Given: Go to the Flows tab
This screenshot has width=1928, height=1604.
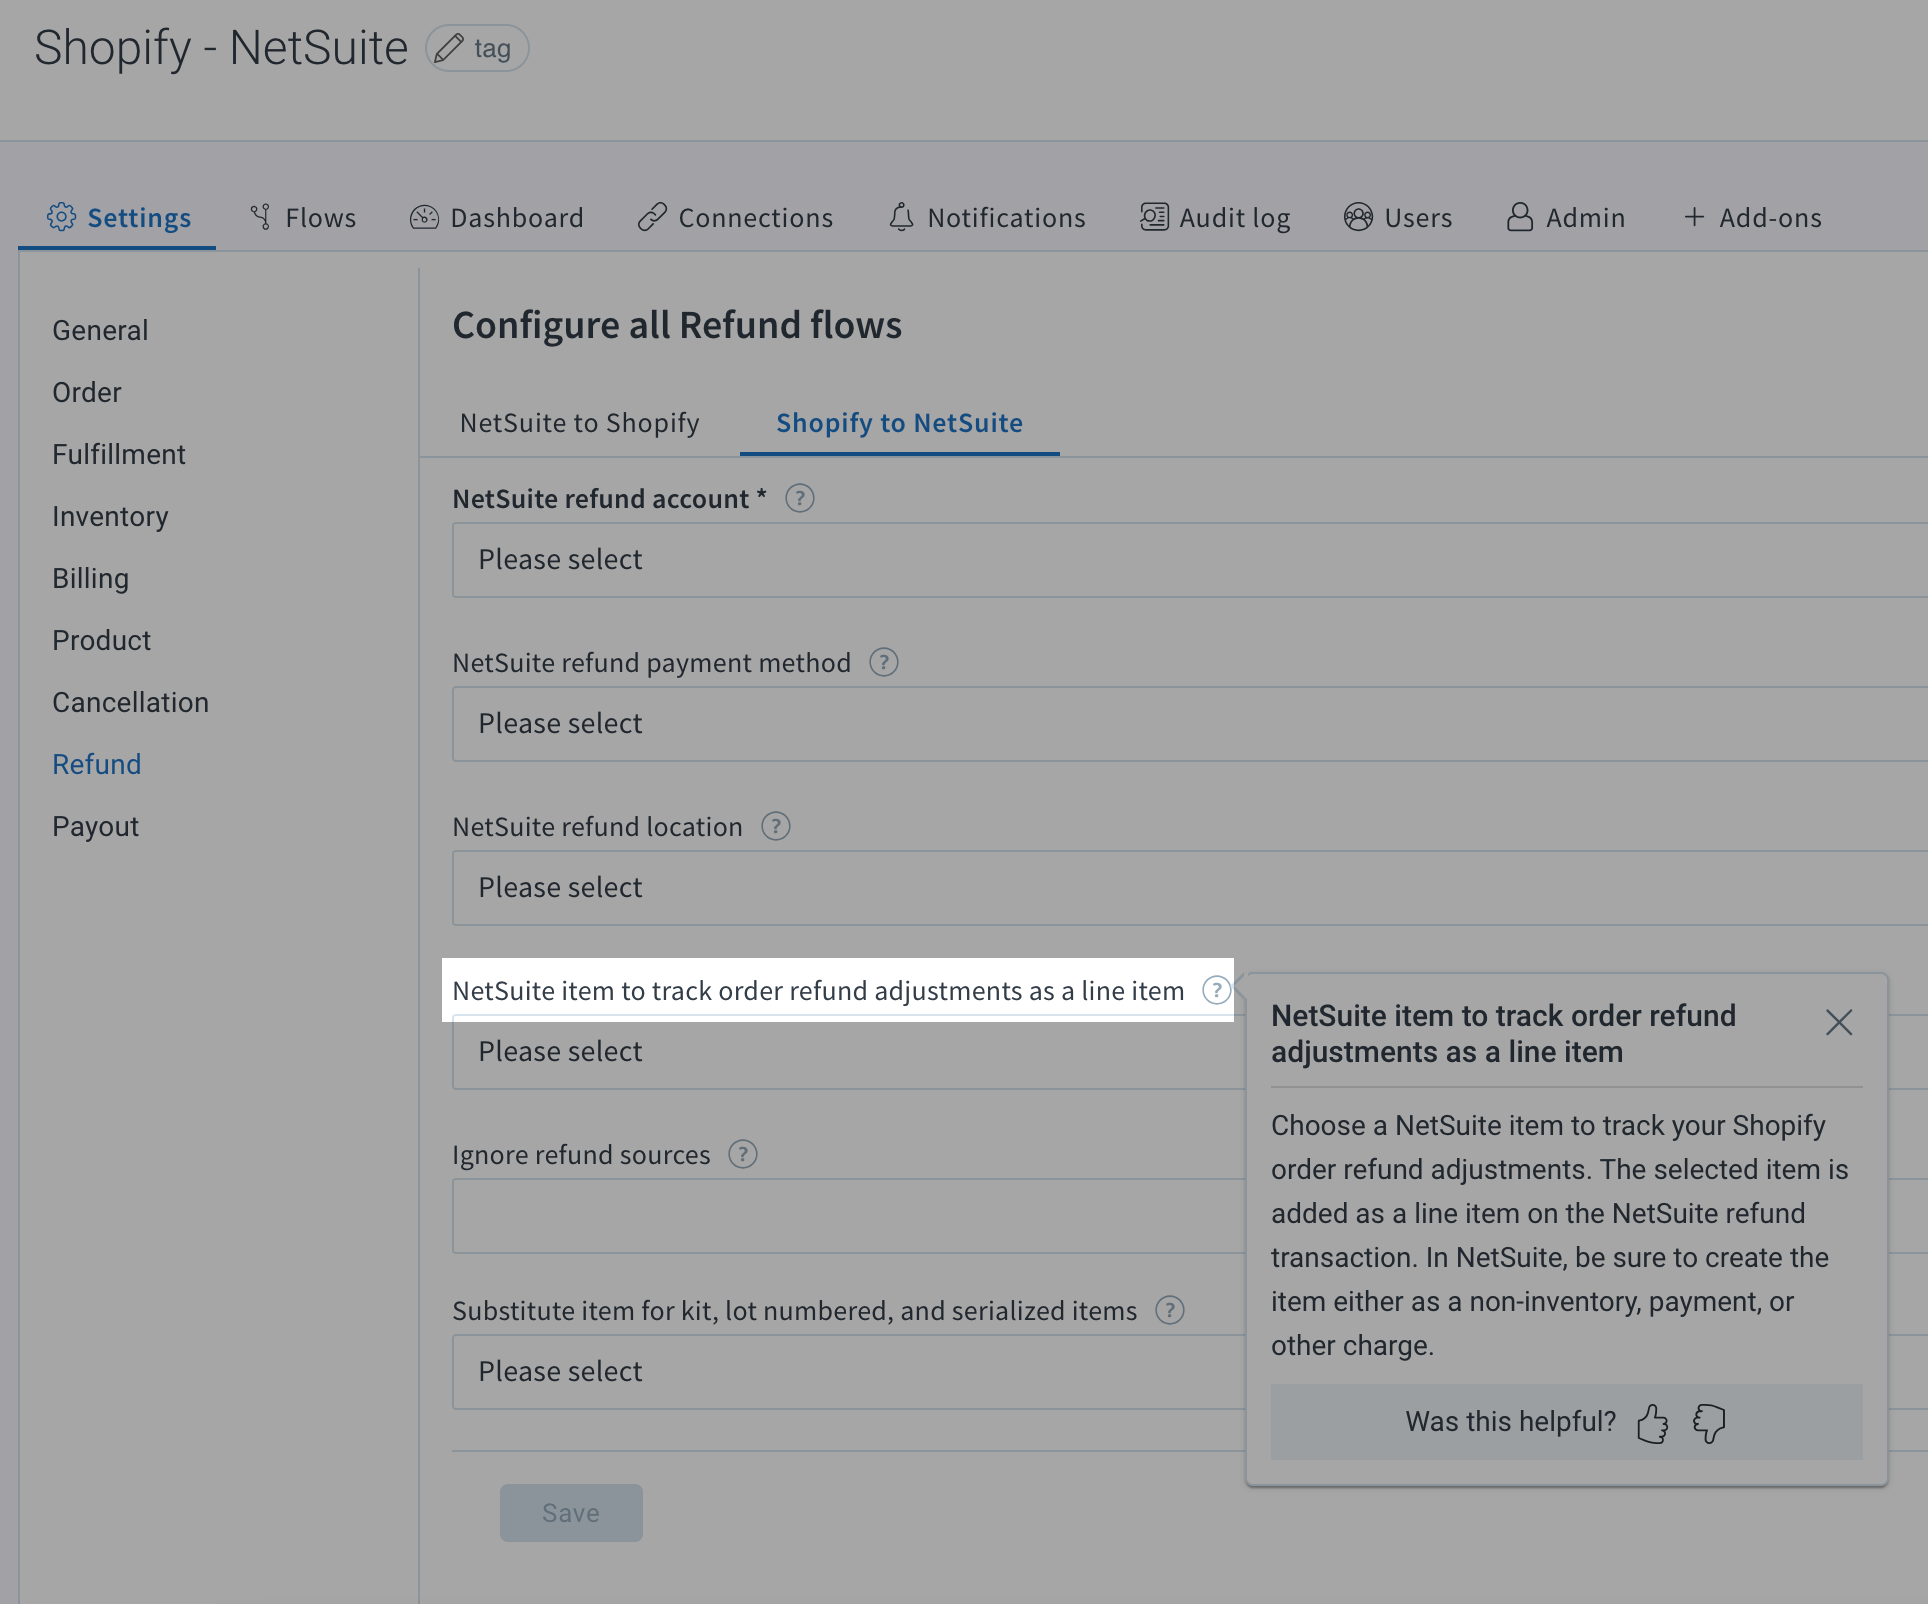Looking at the screenshot, I should (303, 217).
